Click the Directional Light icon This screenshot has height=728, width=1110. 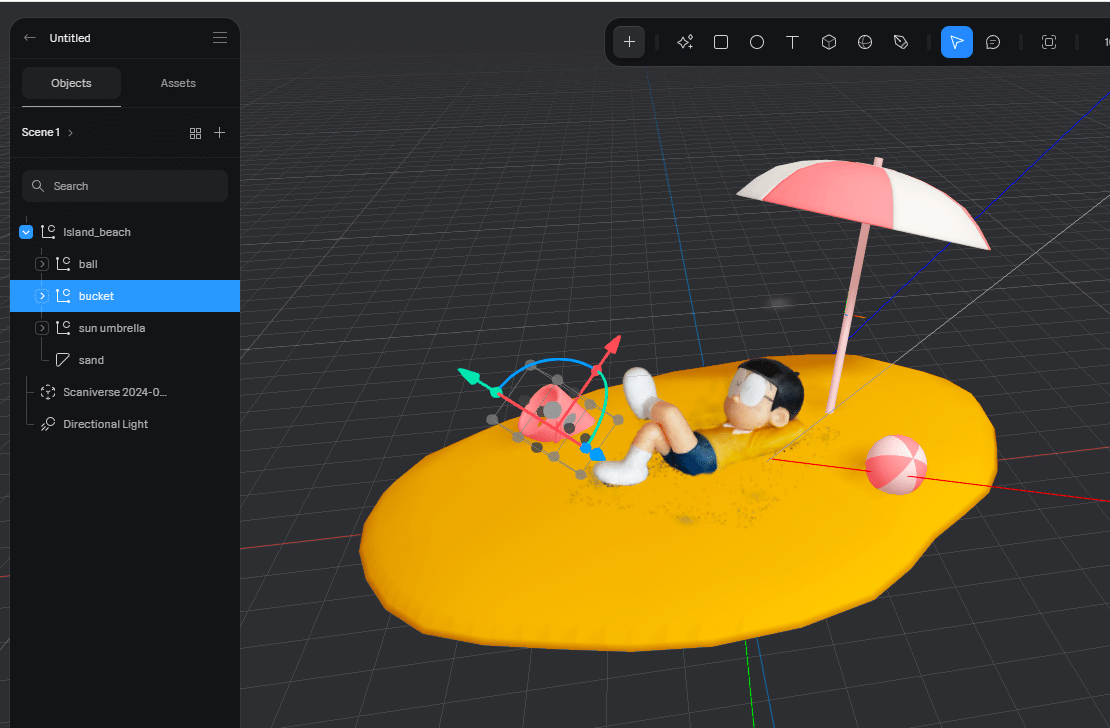(48, 423)
